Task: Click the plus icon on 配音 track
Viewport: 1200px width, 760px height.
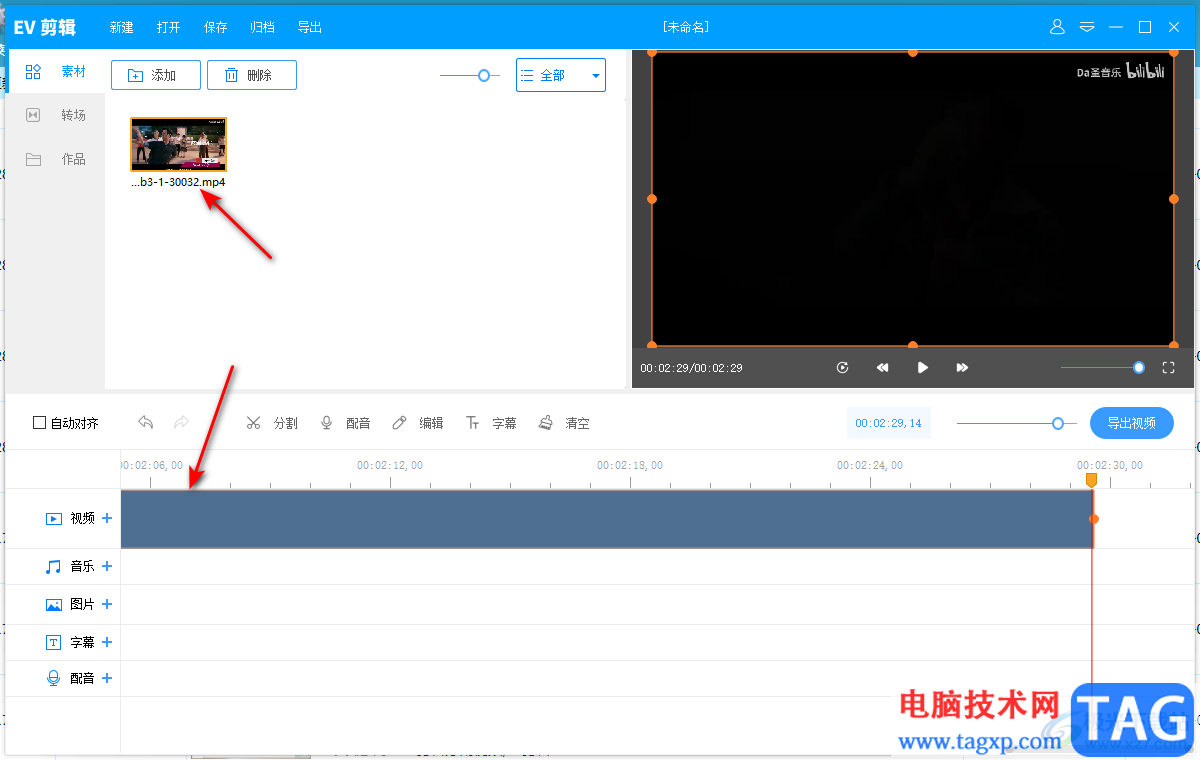Action: (x=107, y=678)
